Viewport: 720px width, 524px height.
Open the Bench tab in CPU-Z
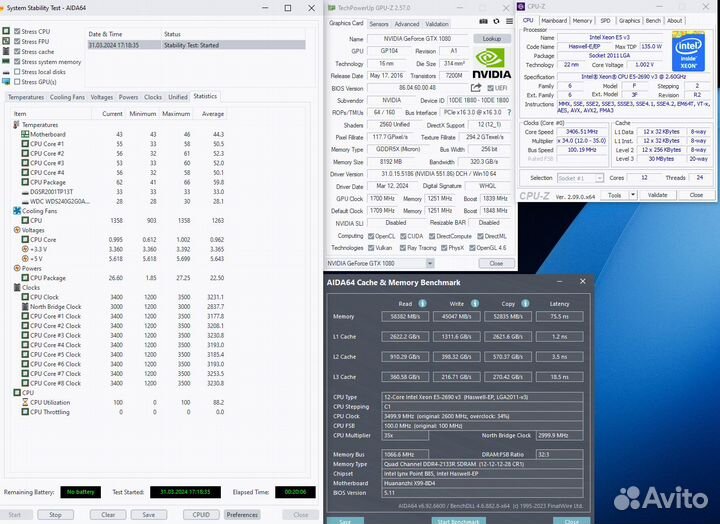pyautogui.click(x=653, y=21)
